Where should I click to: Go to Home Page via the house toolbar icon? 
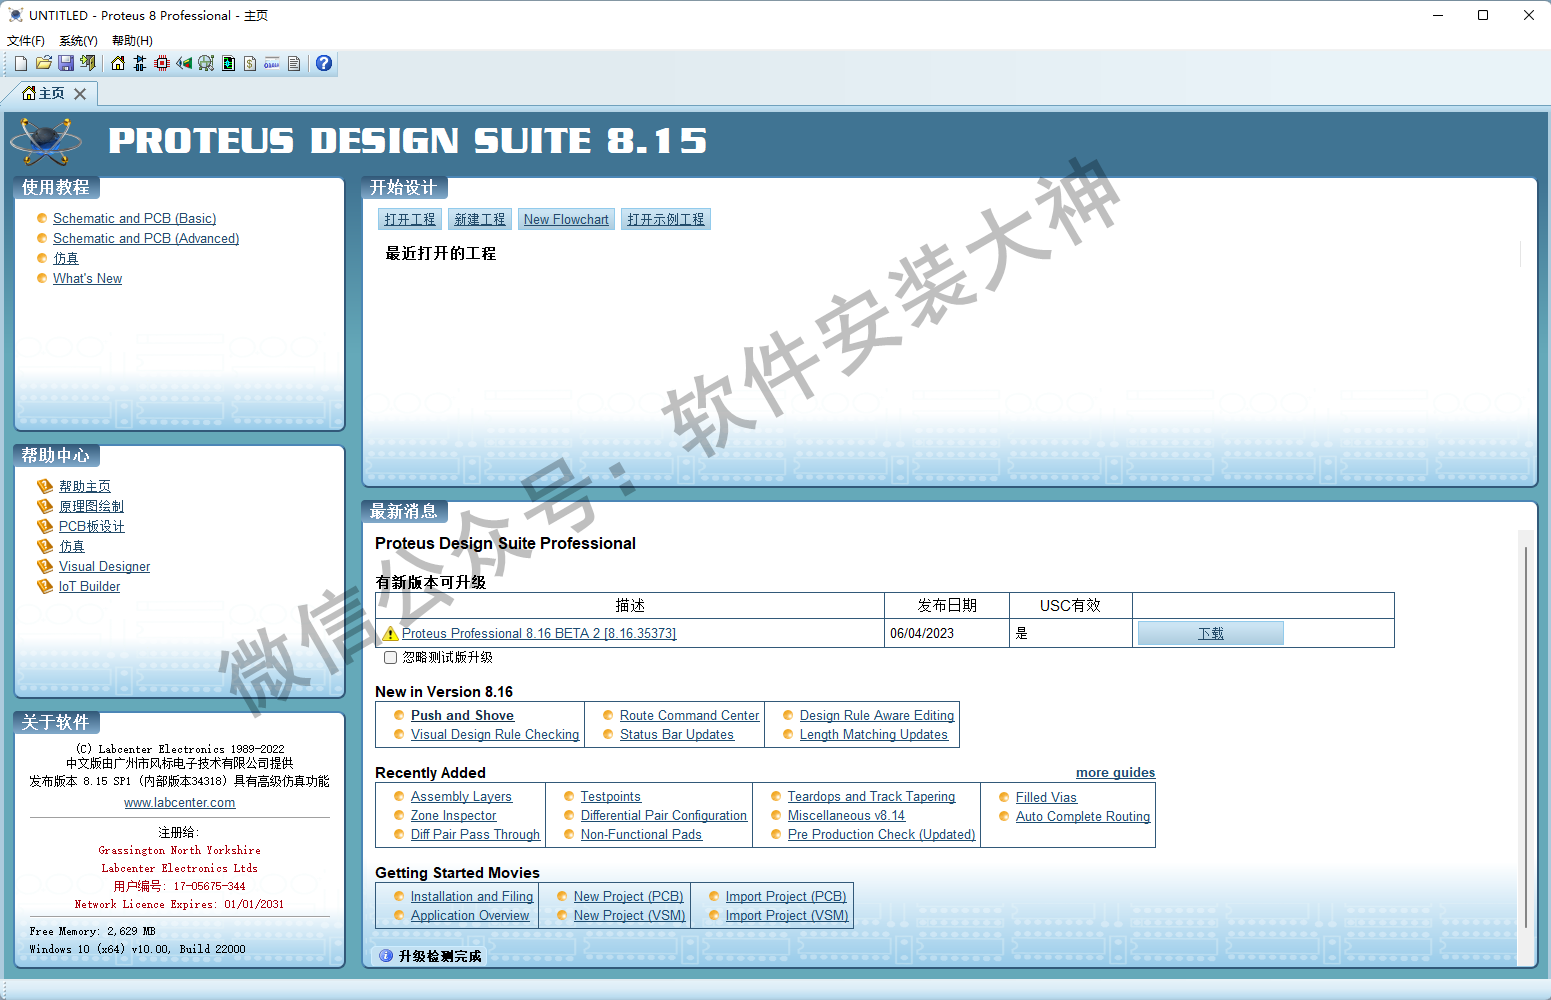(x=118, y=63)
